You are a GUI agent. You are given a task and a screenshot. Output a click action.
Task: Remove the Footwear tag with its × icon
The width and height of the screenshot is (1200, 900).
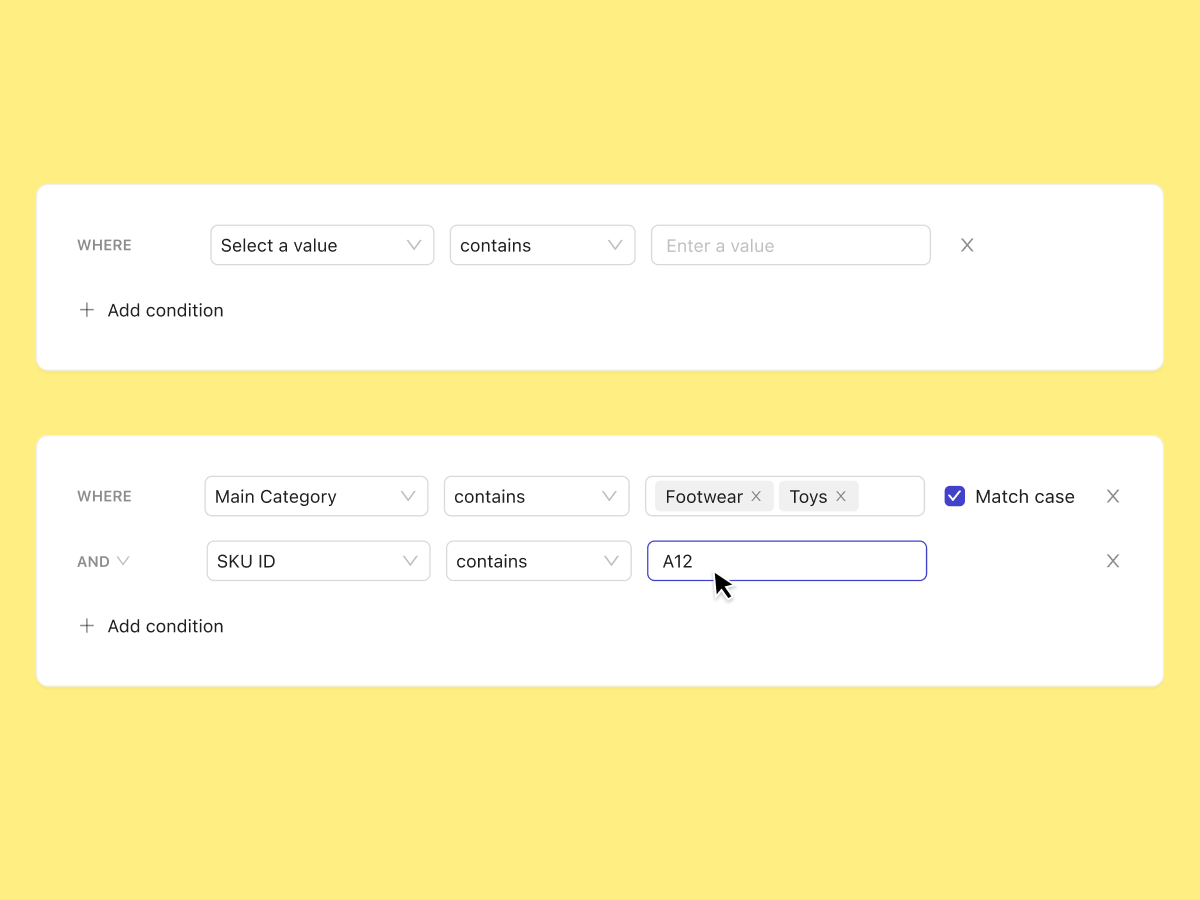tap(757, 496)
